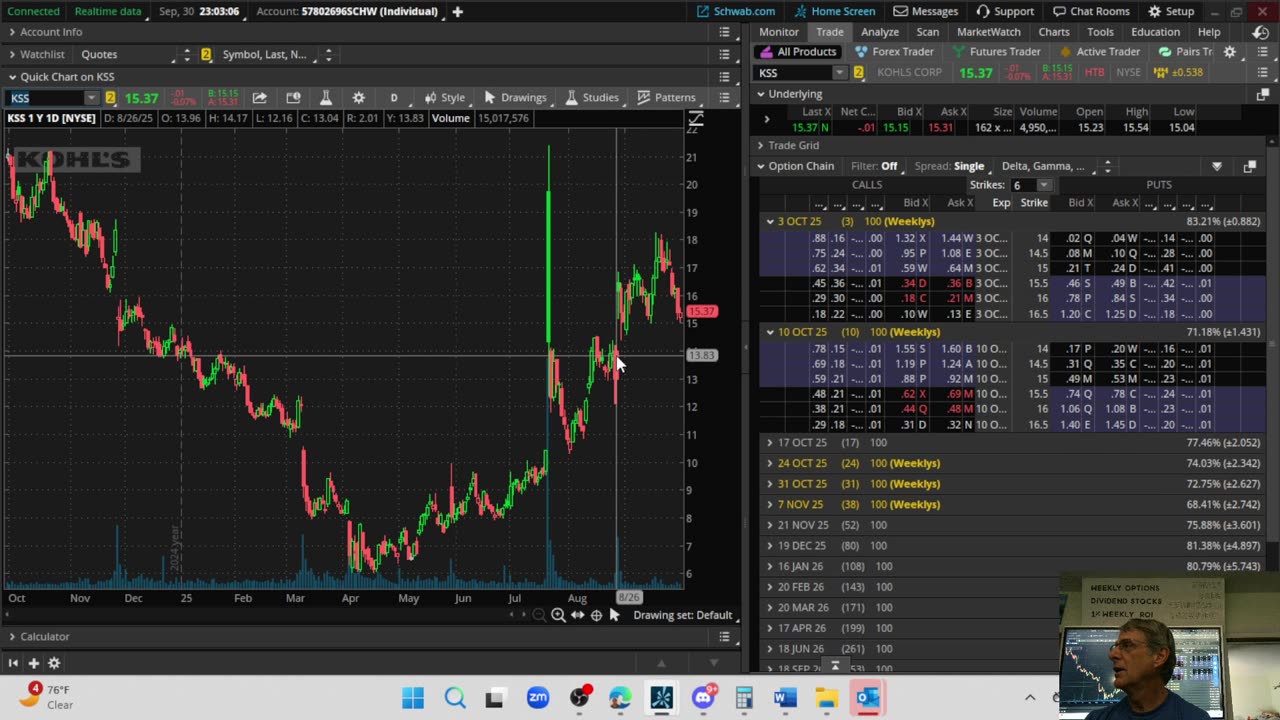This screenshot has height=720, width=1280.
Task: Click the horizontal pan arrows below chart
Action: click(577, 615)
